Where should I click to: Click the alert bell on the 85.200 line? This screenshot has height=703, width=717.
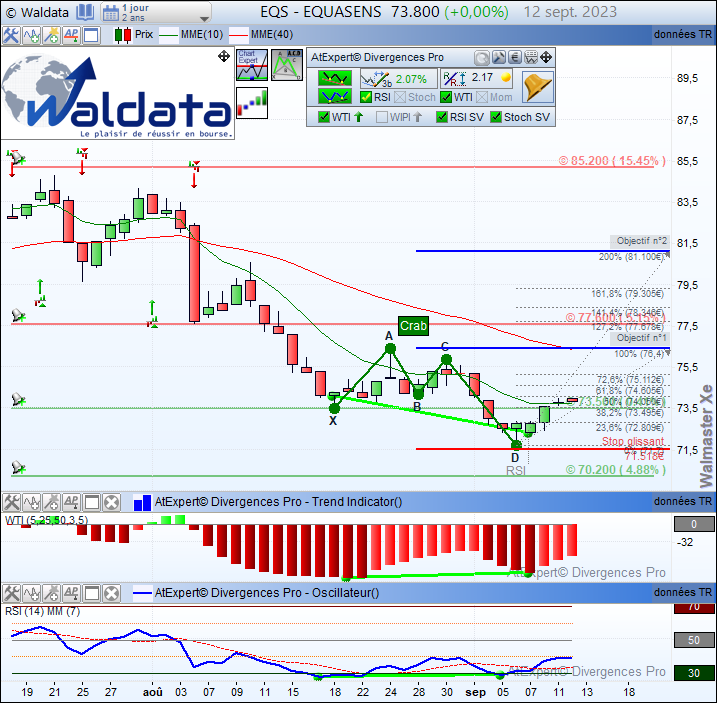click(x=17, y=158)
